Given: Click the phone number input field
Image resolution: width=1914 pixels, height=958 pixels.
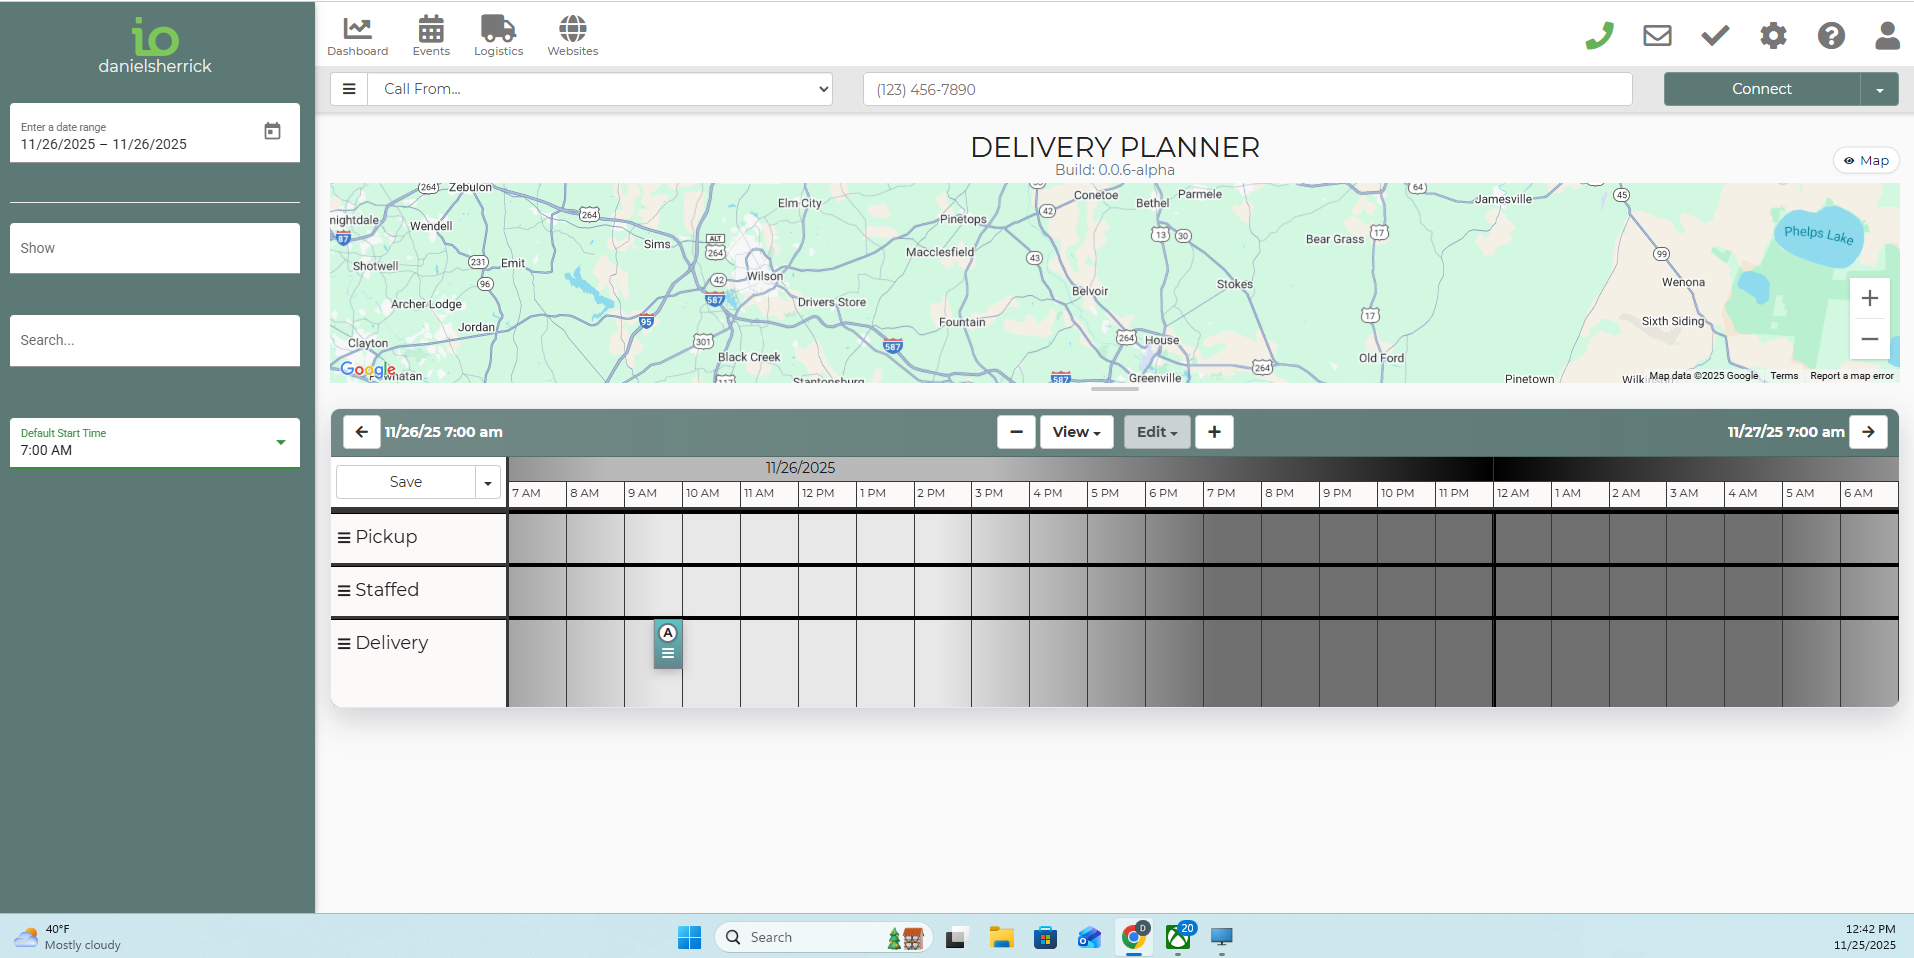Looking at the screenshot, I should [x=1247, y=89].
